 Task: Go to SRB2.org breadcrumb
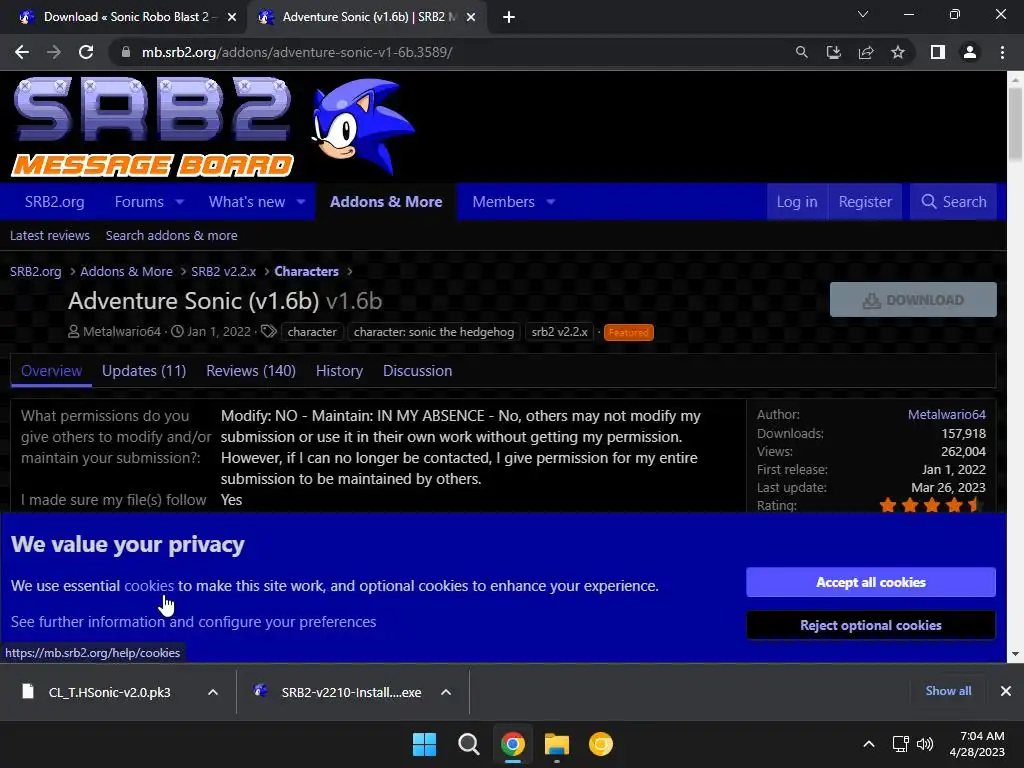(x=35, y=272)
